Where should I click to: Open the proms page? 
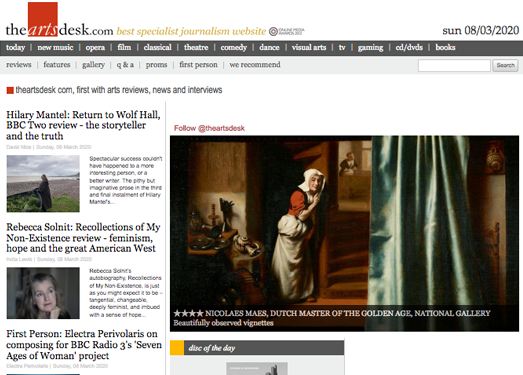tap(156, 65)
